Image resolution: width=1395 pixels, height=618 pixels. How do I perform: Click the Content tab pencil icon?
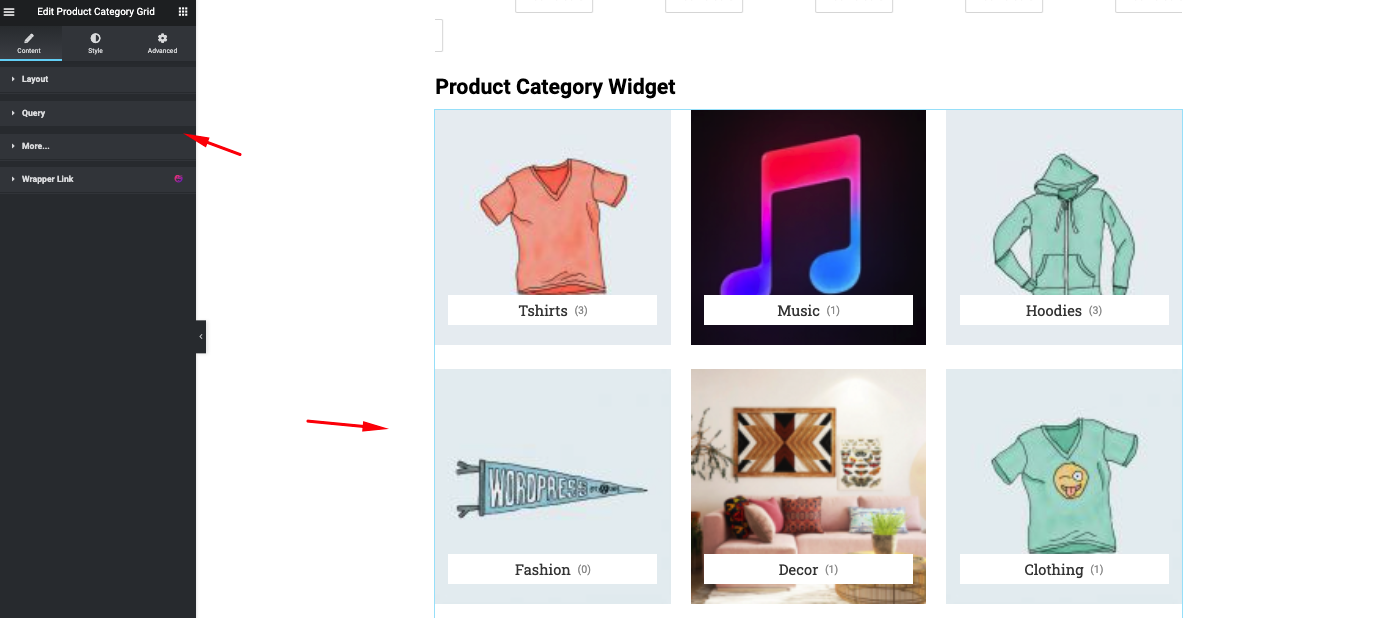click(x=29, y=37)
